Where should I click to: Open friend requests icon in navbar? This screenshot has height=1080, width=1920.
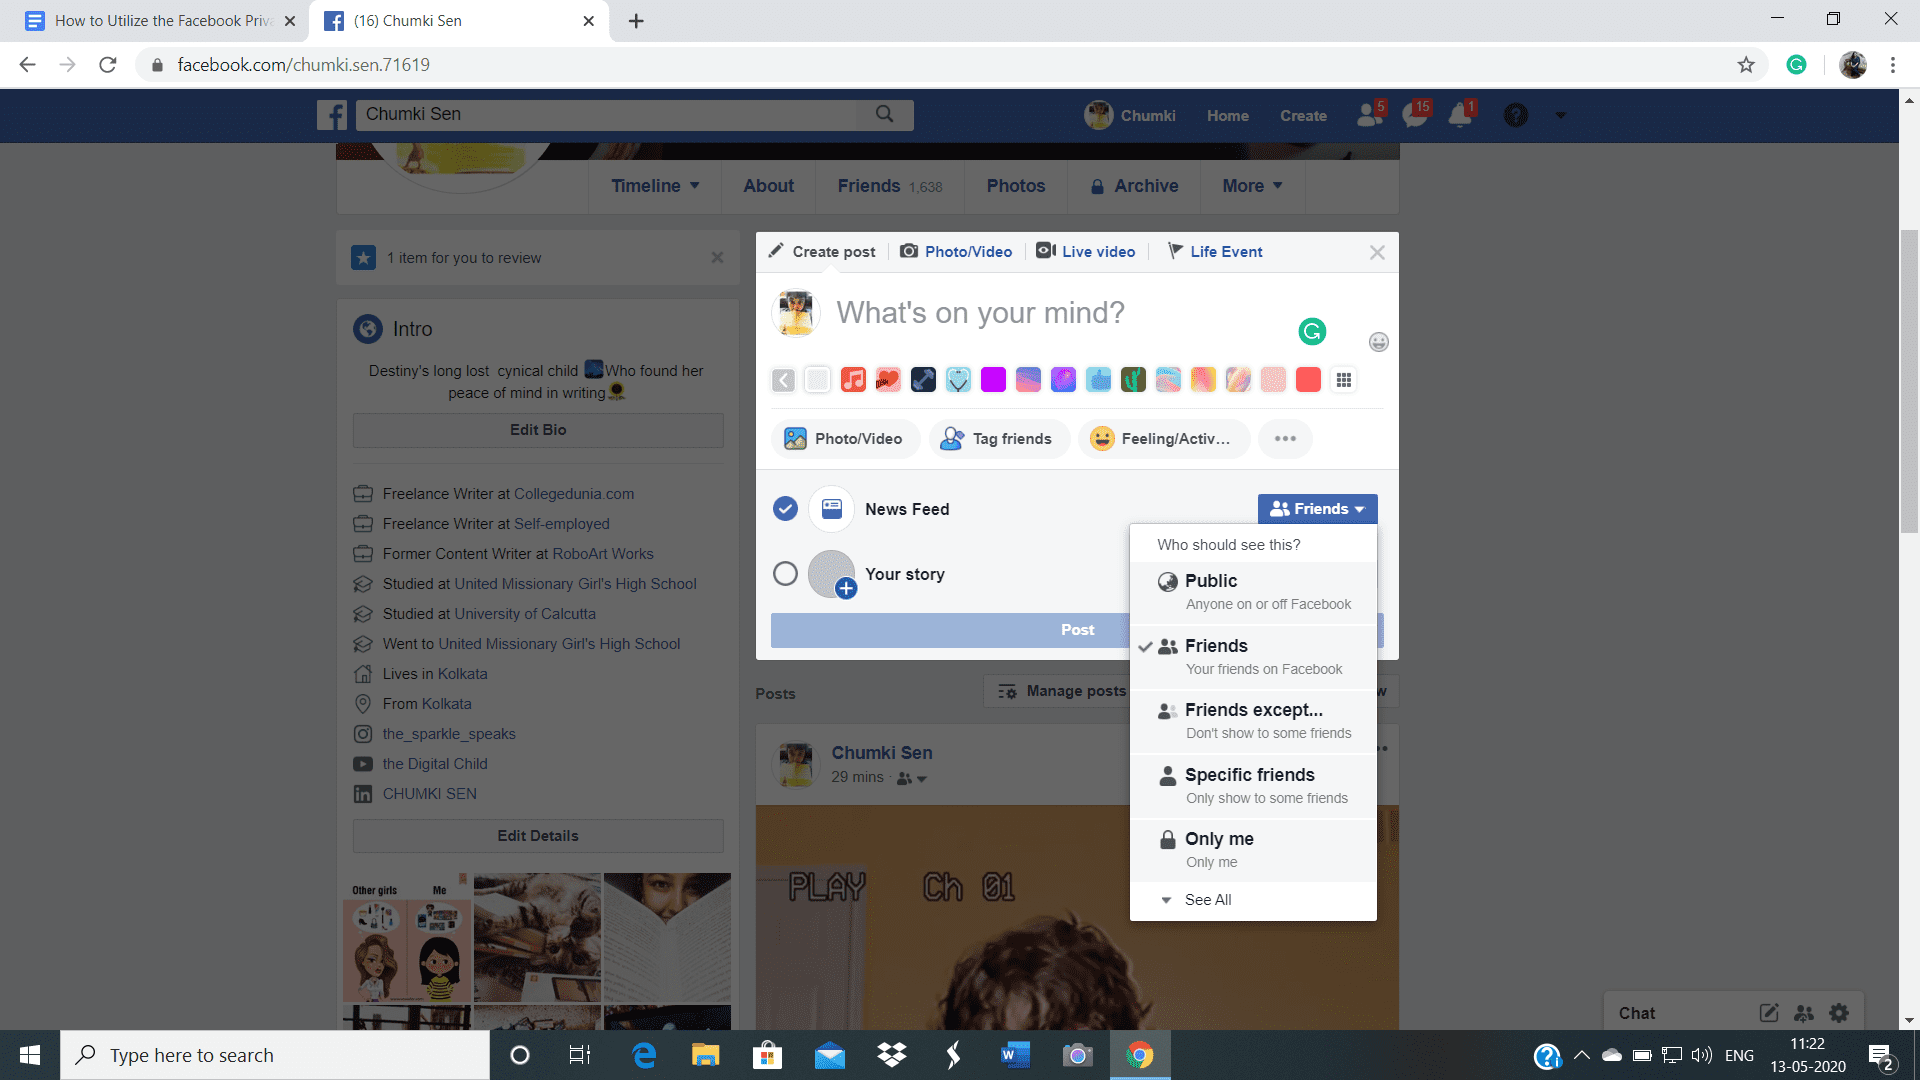1369,115
